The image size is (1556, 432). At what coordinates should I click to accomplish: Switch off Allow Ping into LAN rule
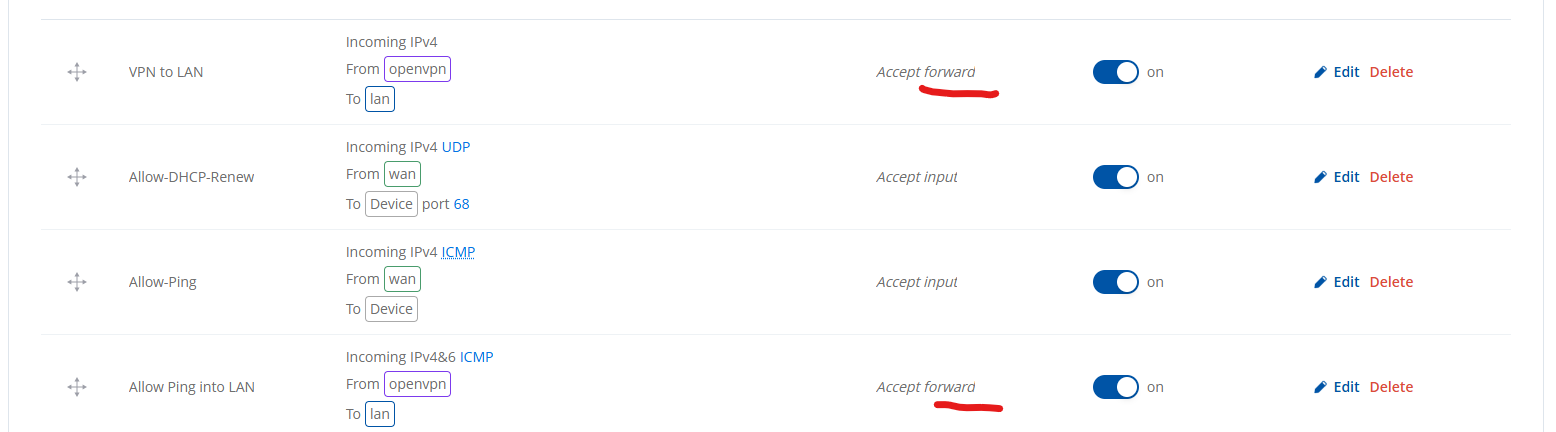1116,387
